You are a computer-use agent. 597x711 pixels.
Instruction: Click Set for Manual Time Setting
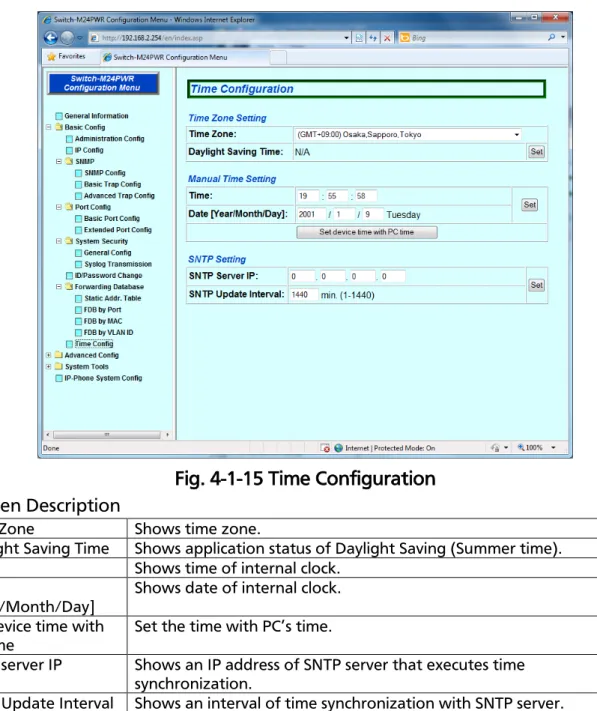(x=529, y=205)
